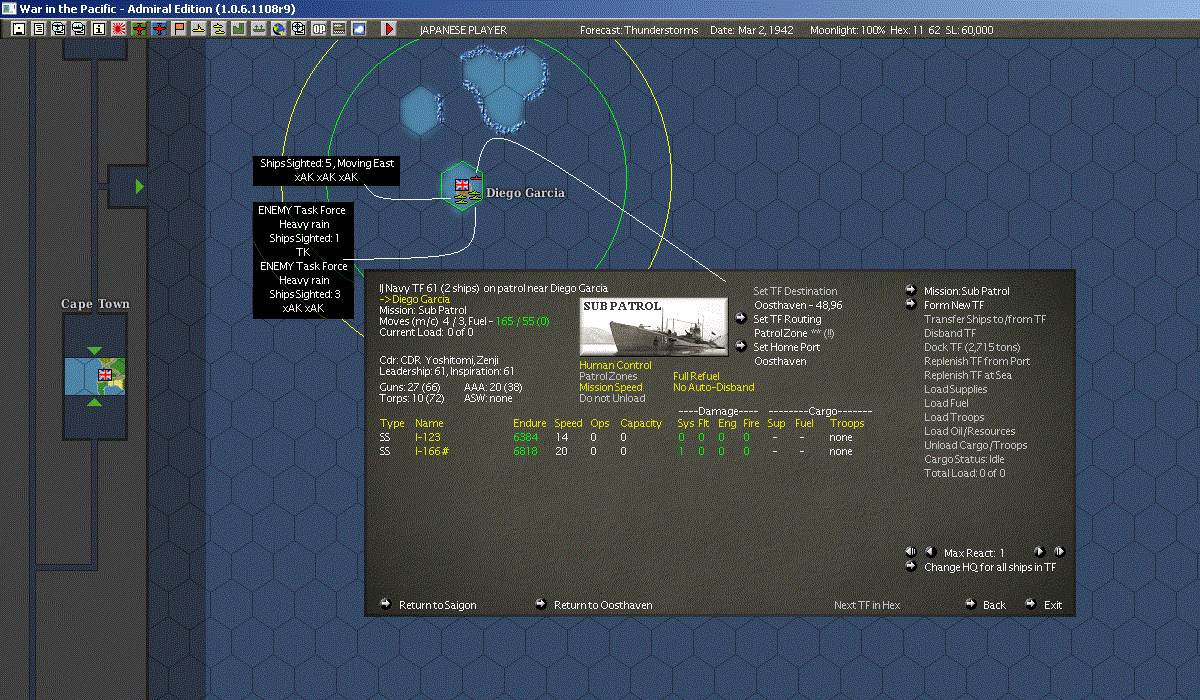The height and width of the screenshot is (700, 1200).
Task: Toggle the No Auto-Disband option
Action: [x=714, y=388]
